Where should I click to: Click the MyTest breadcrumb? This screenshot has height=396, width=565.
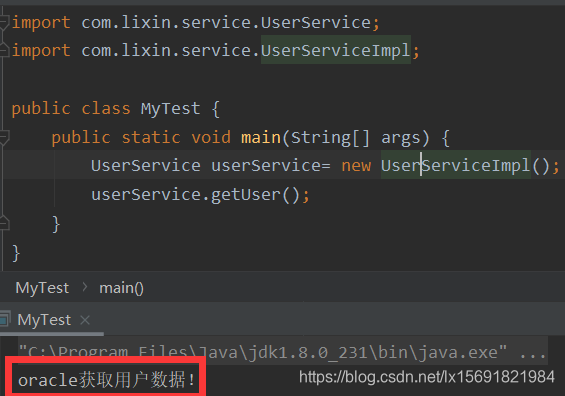click(42, 288)
